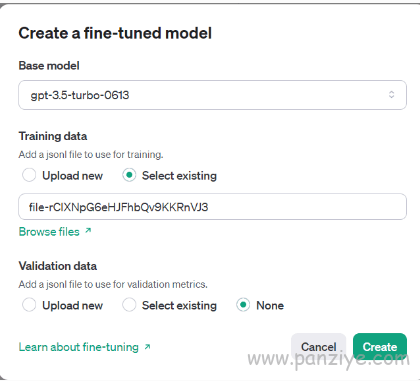Click 'Add a jsonl file to use for validation metrics.'
Screen dimensions: 420x381
113,284
